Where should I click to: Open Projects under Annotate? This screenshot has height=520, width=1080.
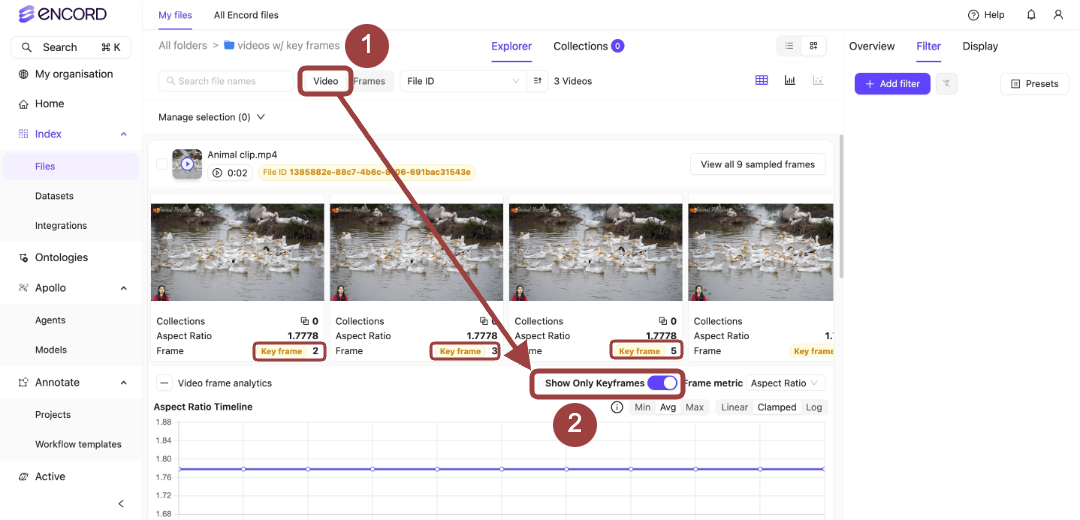[x=53, y=415]
